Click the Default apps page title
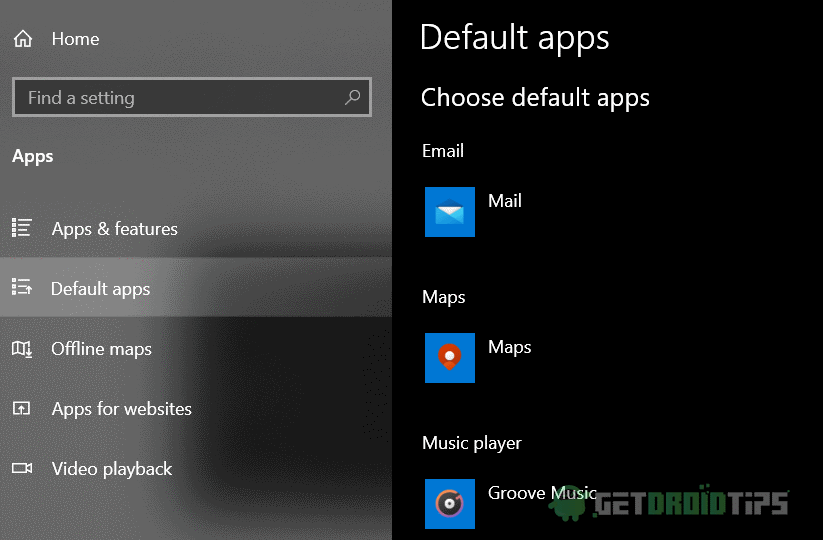 514,38
